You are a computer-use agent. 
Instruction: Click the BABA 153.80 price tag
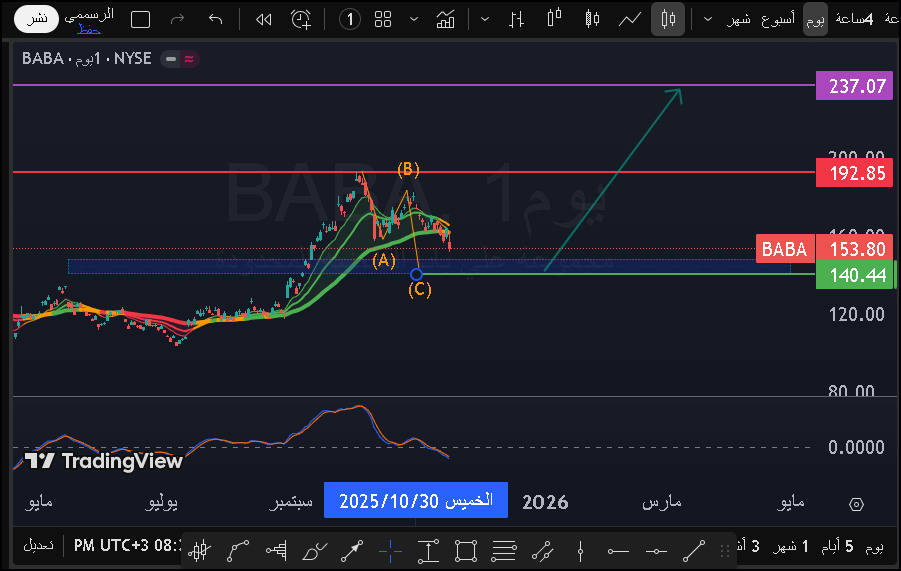[x=824, y=249]
